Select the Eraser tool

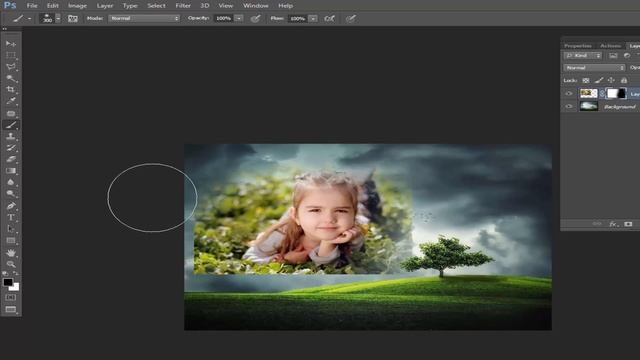pyautogui.click(x=11, y=159)
